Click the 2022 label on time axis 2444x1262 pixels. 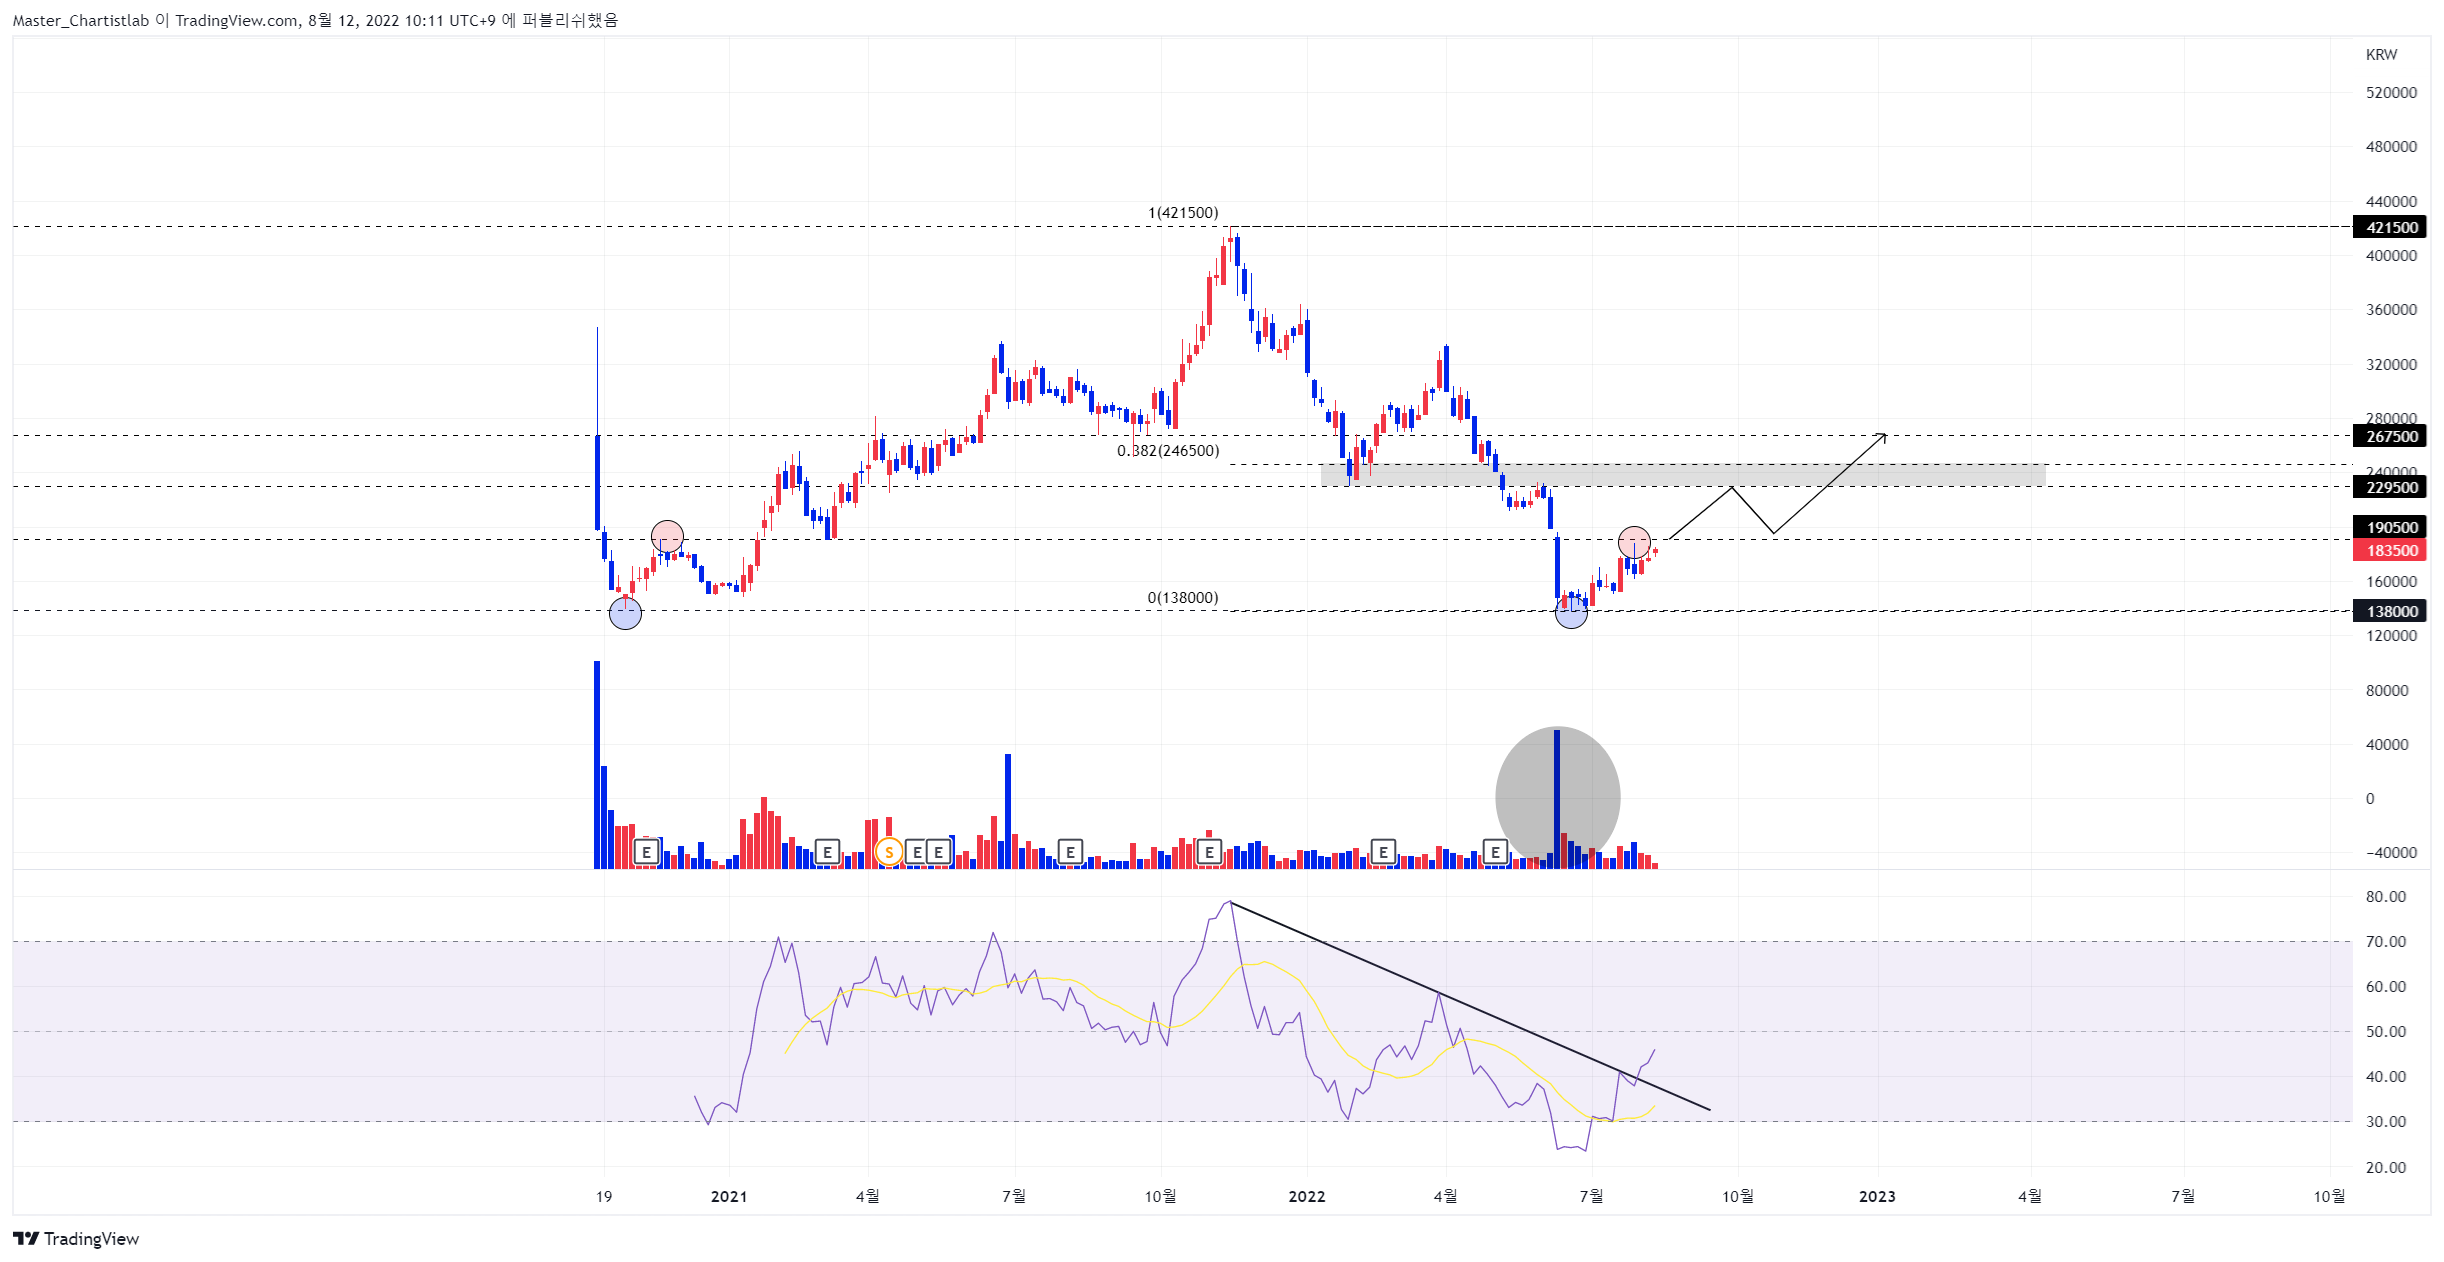tap(1307, 1196)
